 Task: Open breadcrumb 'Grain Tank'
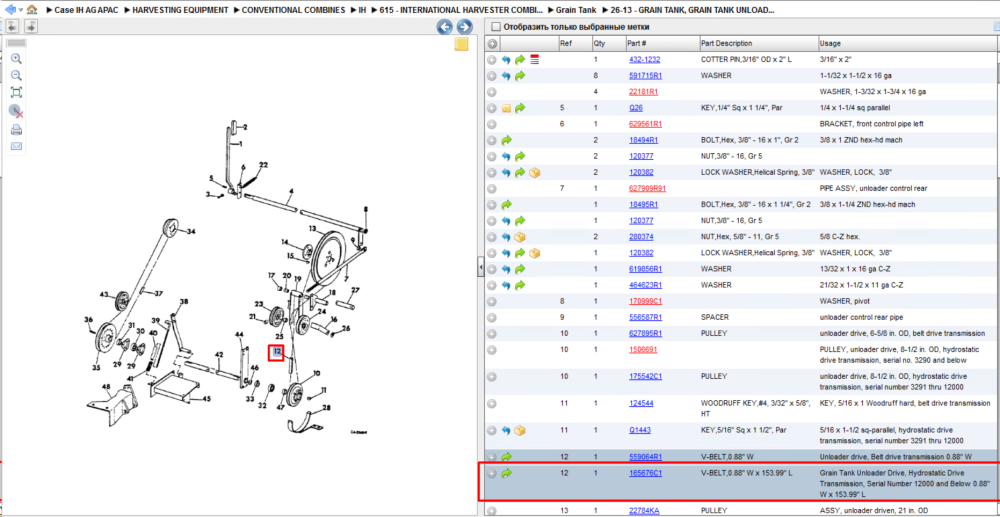(578, 10)
